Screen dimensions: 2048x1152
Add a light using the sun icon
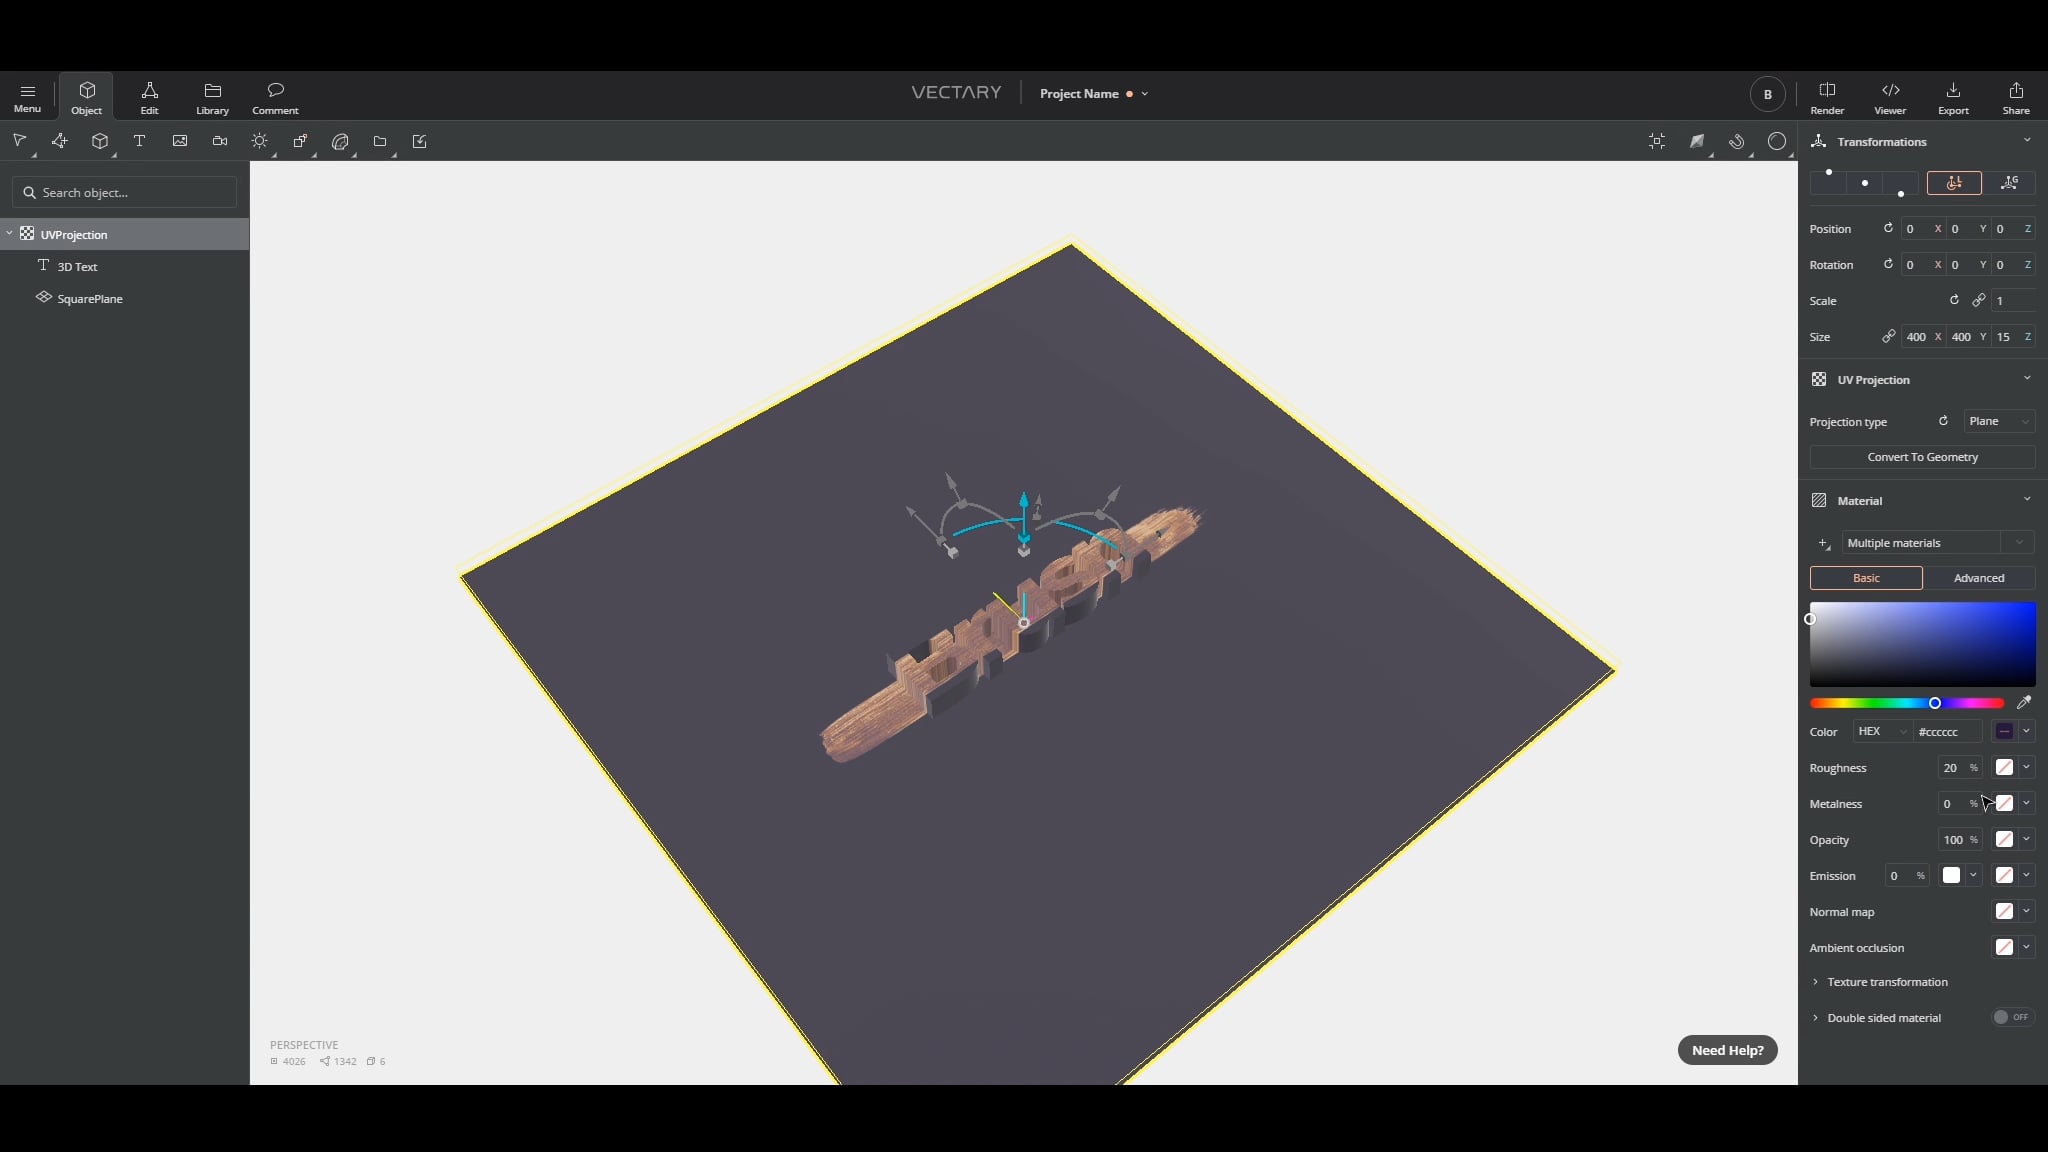[x=259, y=141]
